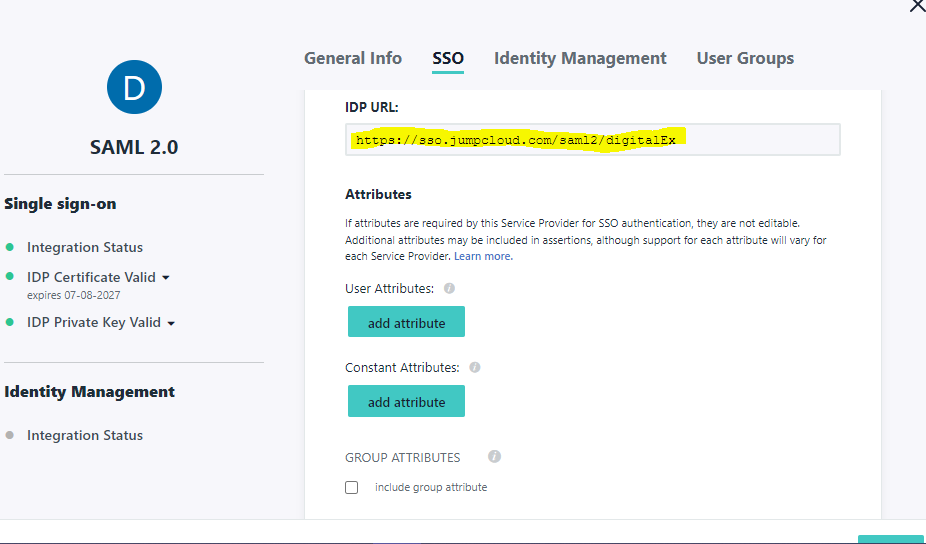Click the blue D application avatar icon
The image size is (926, 544).
tap(134, 87)
